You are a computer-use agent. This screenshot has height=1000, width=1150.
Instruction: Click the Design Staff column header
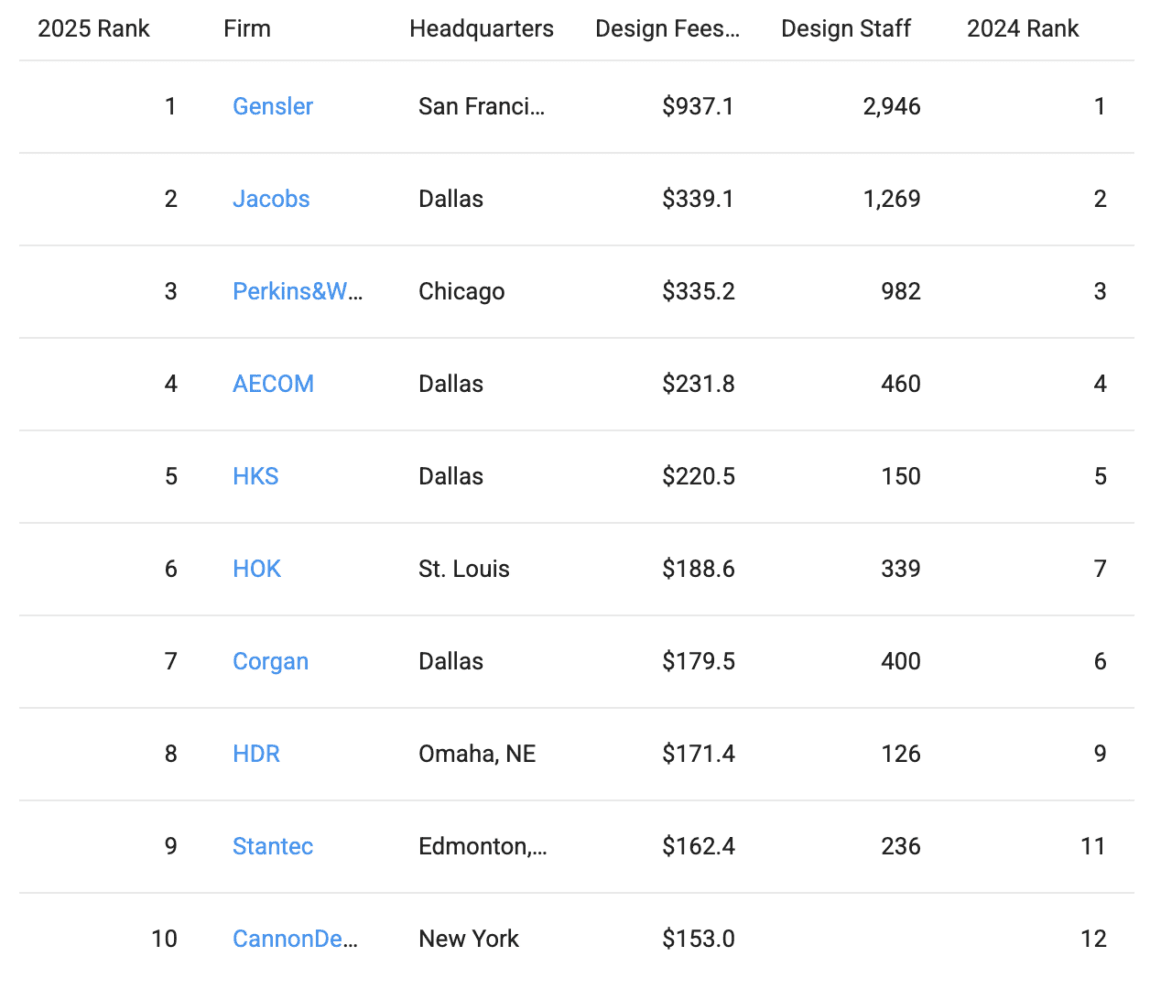coord(846,29)
